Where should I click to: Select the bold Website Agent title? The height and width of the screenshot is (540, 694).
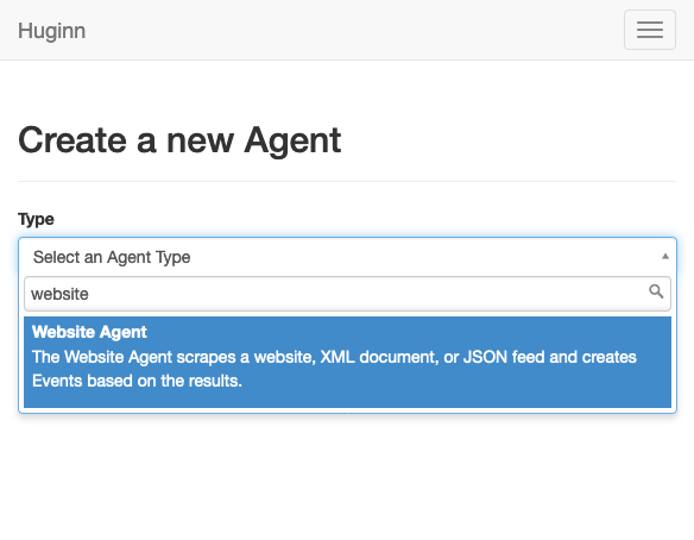tap(90, 332)
